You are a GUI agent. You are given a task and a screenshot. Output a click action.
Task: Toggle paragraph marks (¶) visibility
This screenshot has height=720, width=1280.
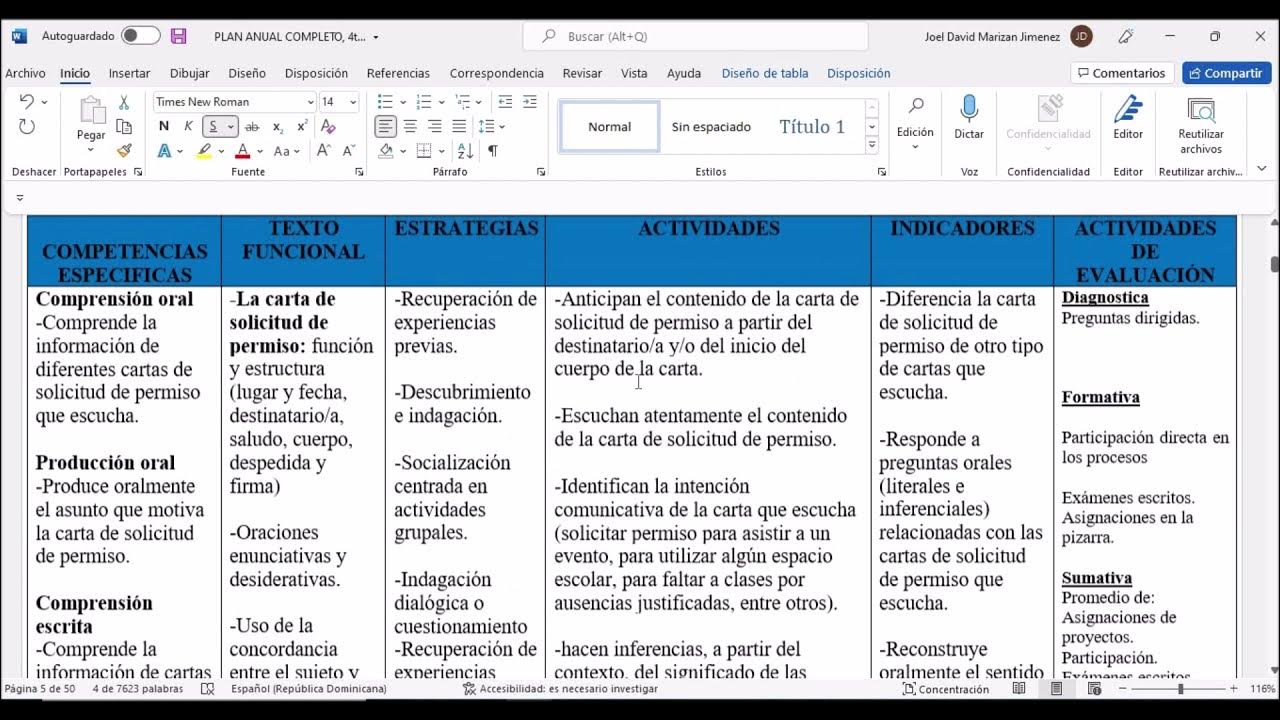(492, 151)
